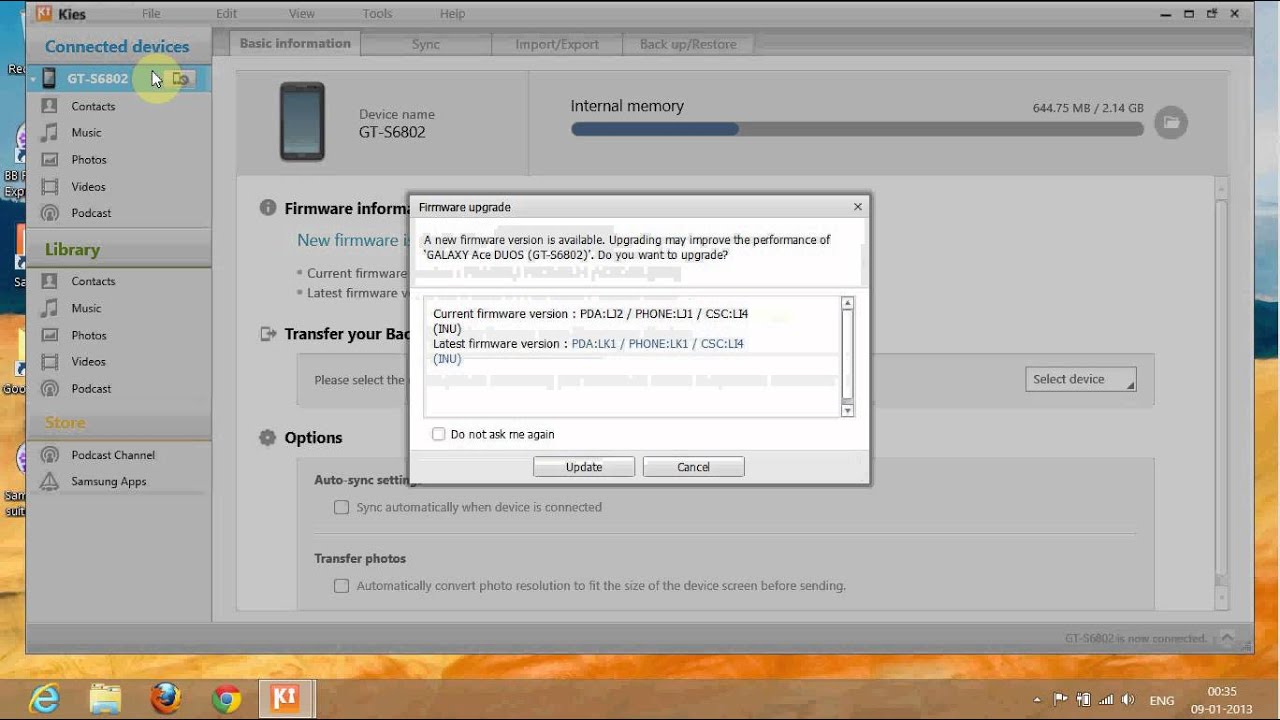
Task: Open File Explorer from the taskbar
Action: click(x=105, y=697)
